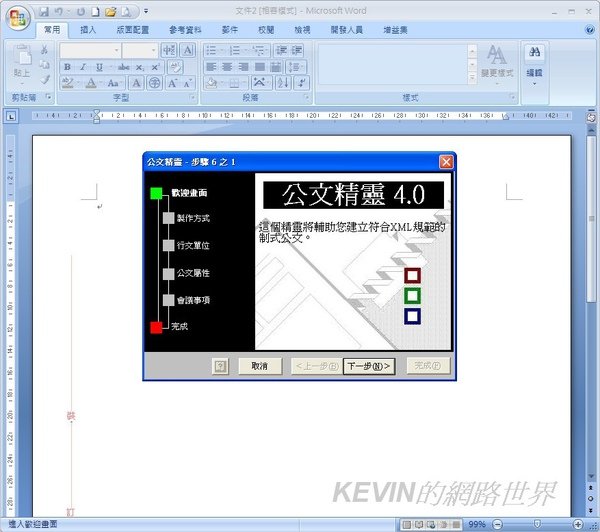600x532 pixels.
Task: Open the font name combo box
Action: click(x=90, y=50)
